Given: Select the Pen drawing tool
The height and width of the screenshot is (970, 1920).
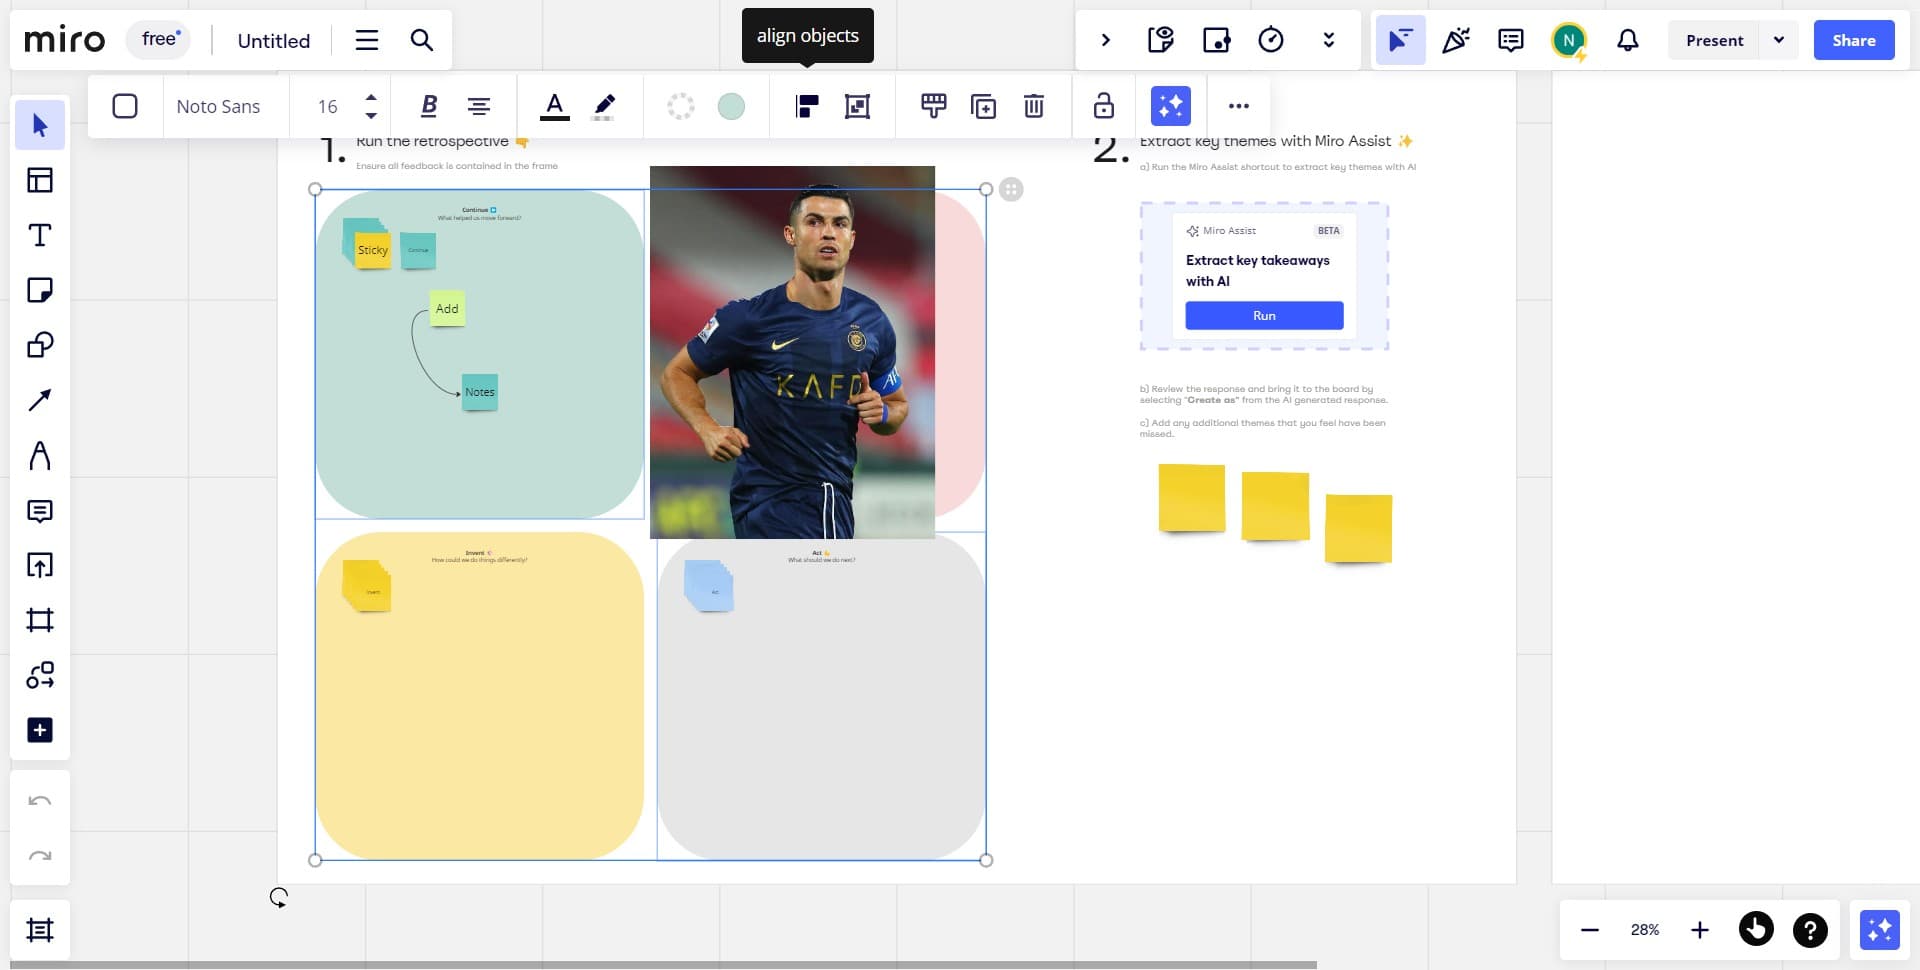Looking at the screenshot, I should (40, 456).
